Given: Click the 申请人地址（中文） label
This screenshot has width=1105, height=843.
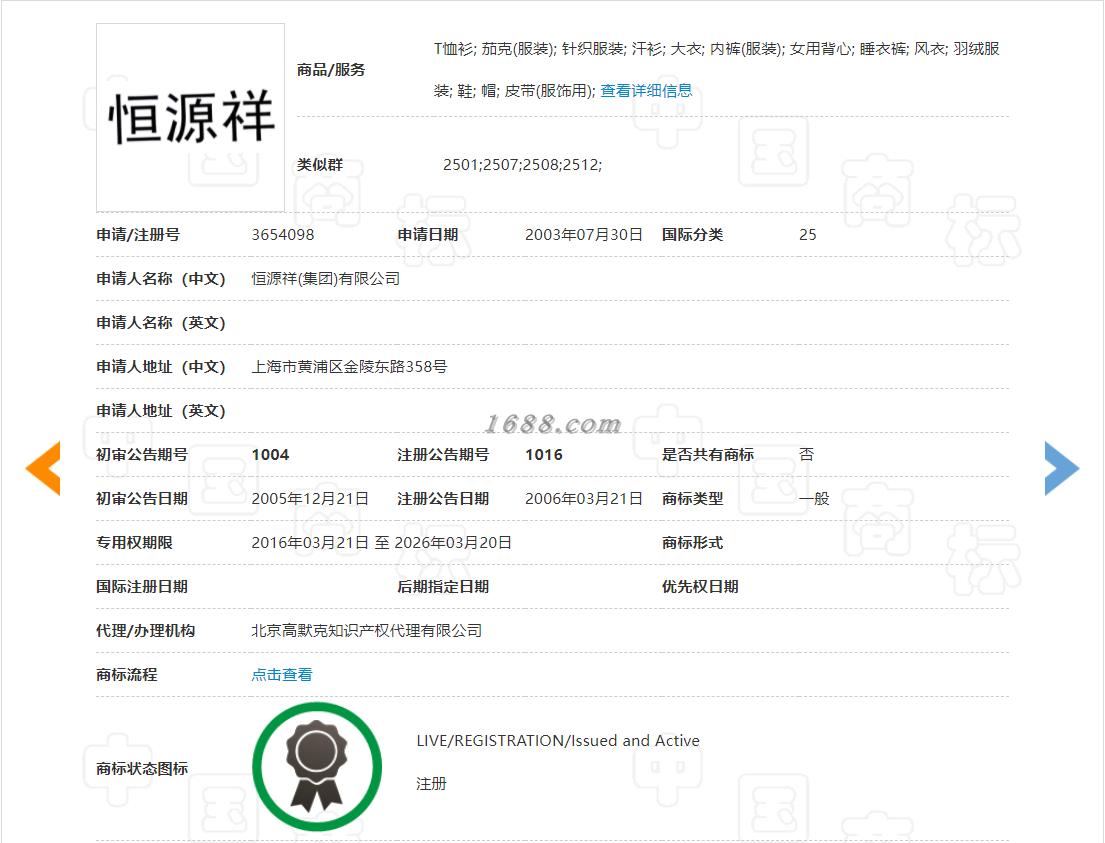Looking at the screenshot, I should (161, 367).
